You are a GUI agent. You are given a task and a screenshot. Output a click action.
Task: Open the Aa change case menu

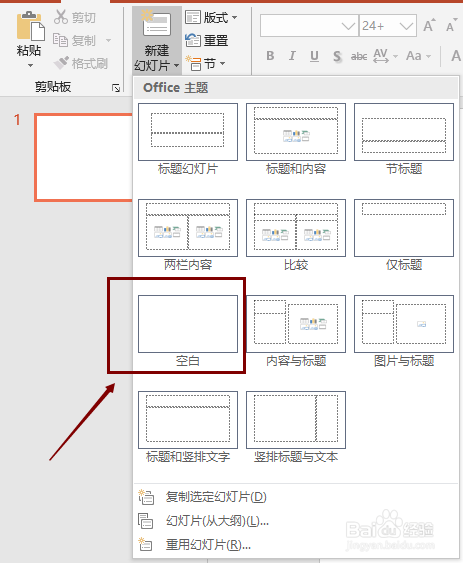pyautogui.click(x=418, y=56)
